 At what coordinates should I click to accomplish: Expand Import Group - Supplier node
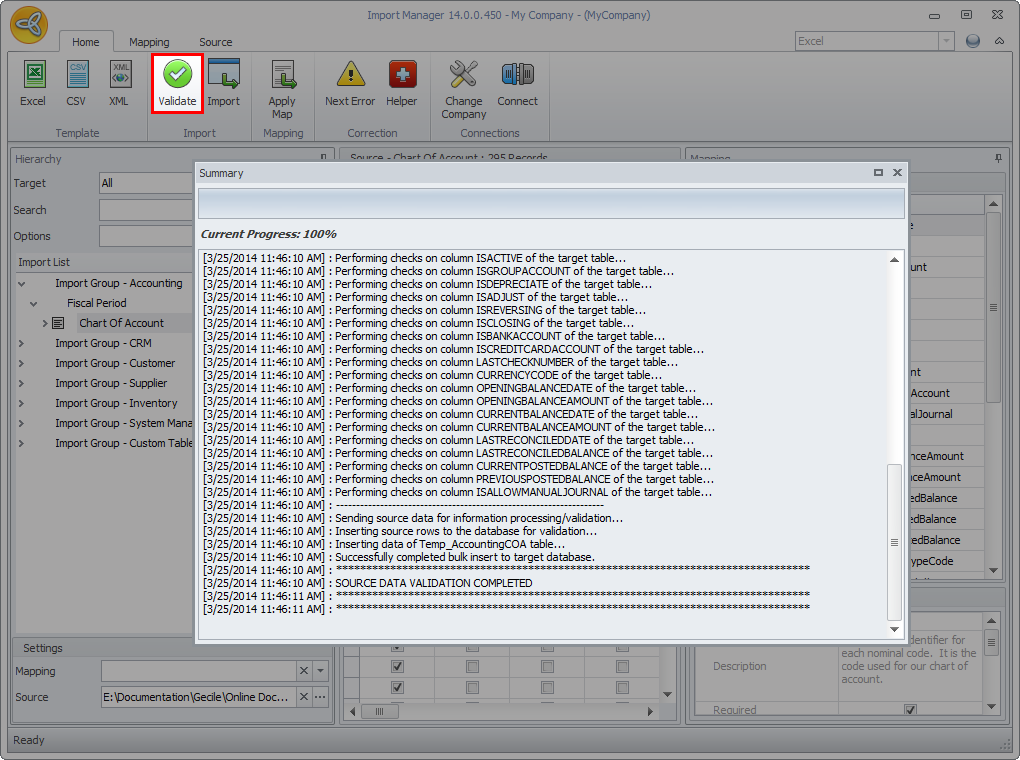pos(22,383)
